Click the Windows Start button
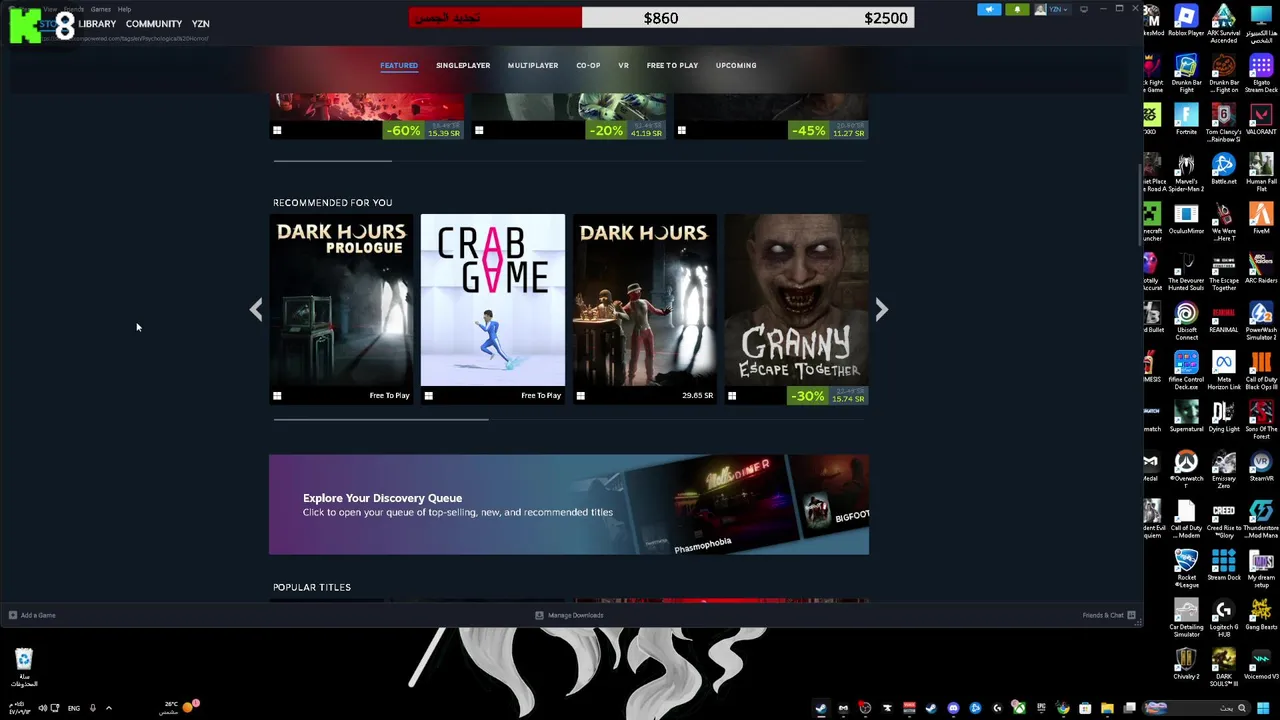The image size is (1280, 720). click(x=1263, y=708)
